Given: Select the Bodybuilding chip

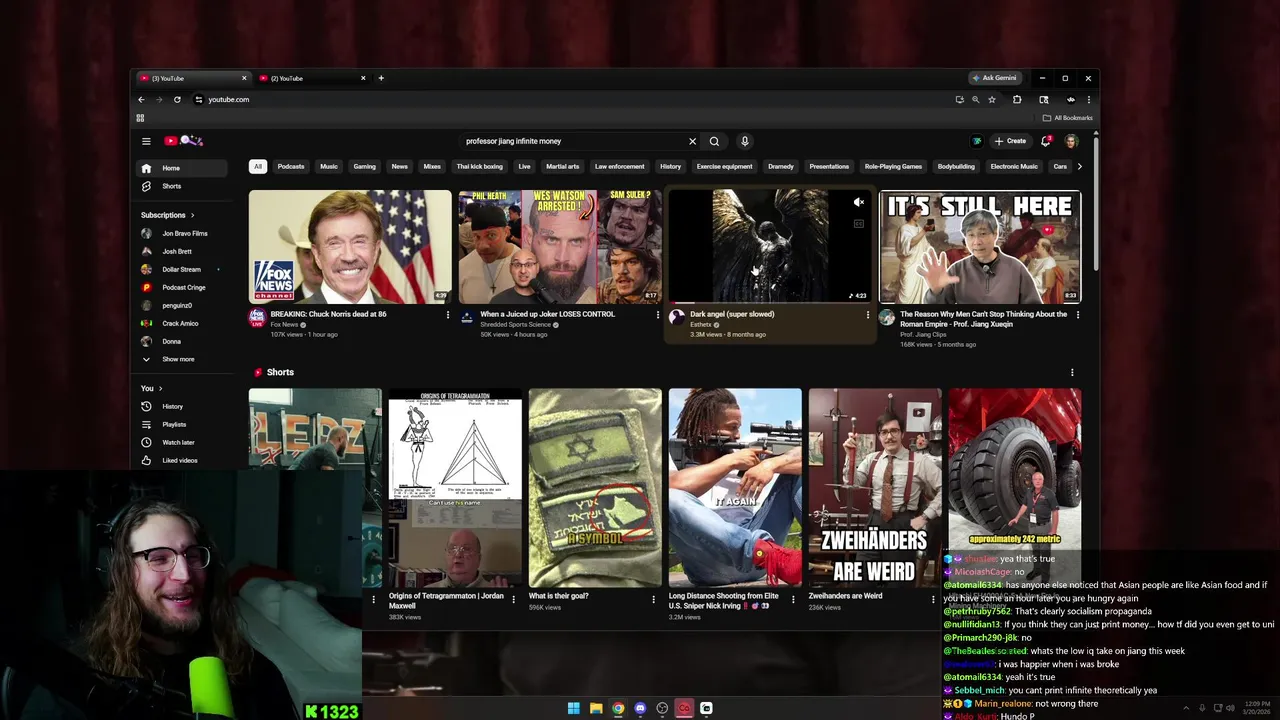Looking at the screenshot, I should tap(956, 167).
